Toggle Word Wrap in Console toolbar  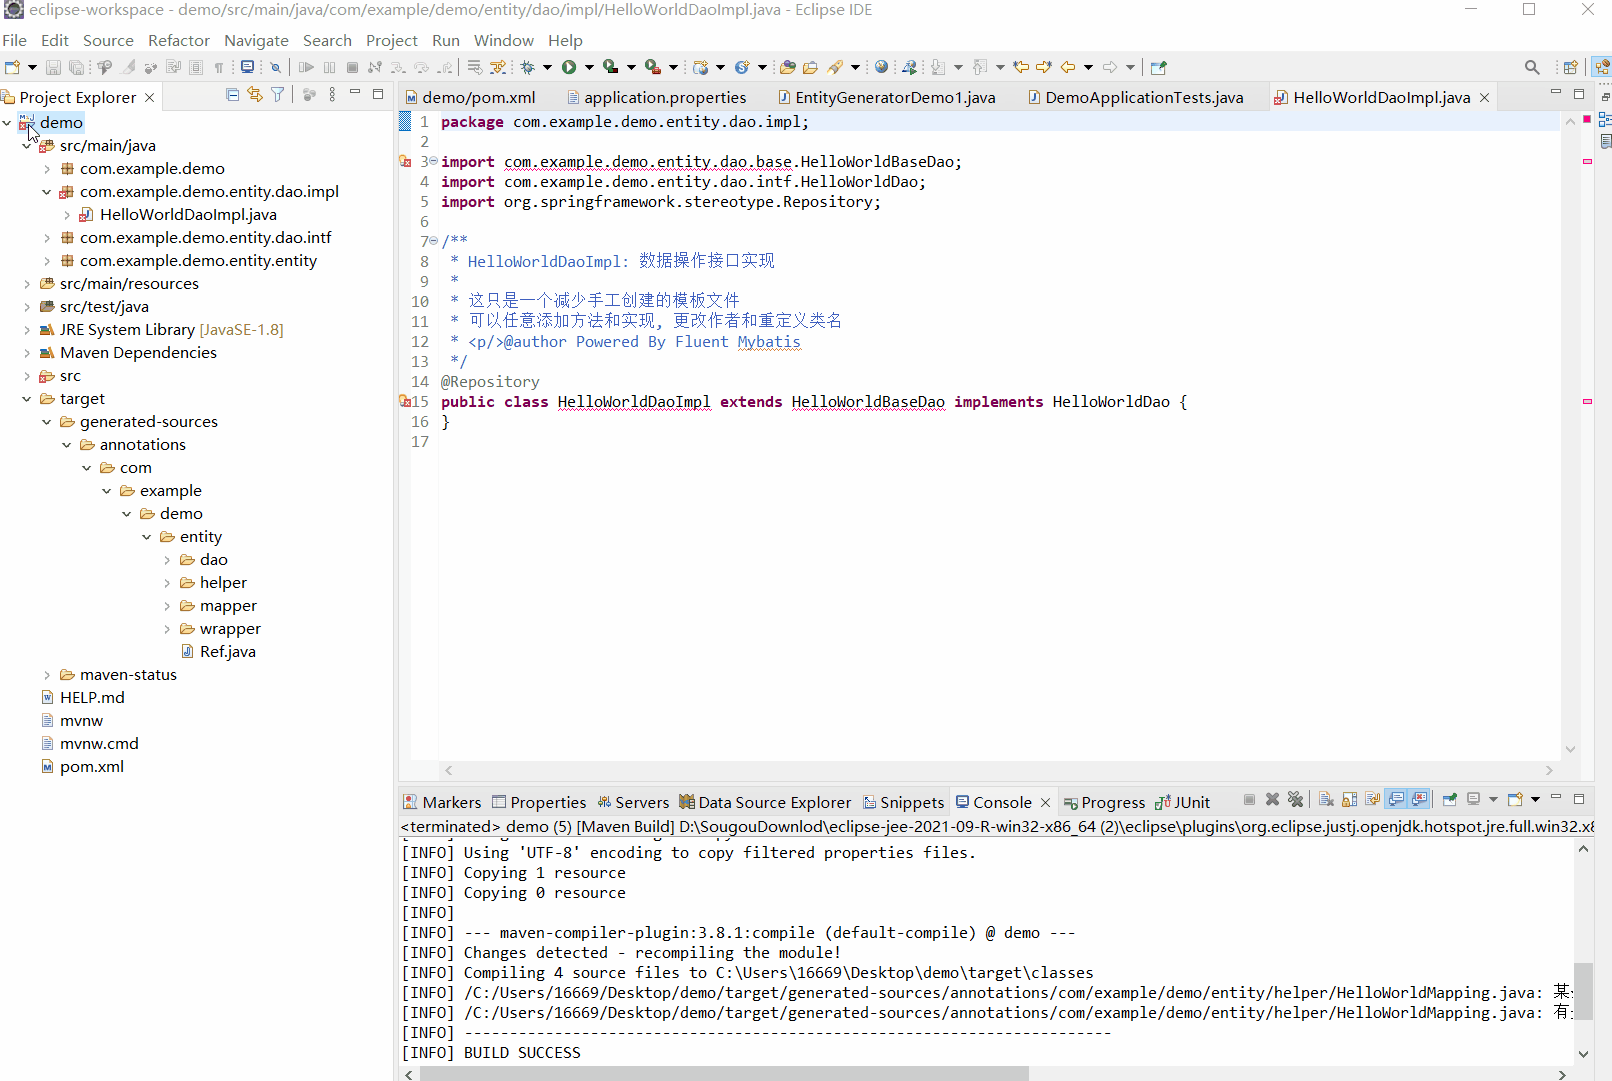pyautogui.click(x=1372, y=800)
